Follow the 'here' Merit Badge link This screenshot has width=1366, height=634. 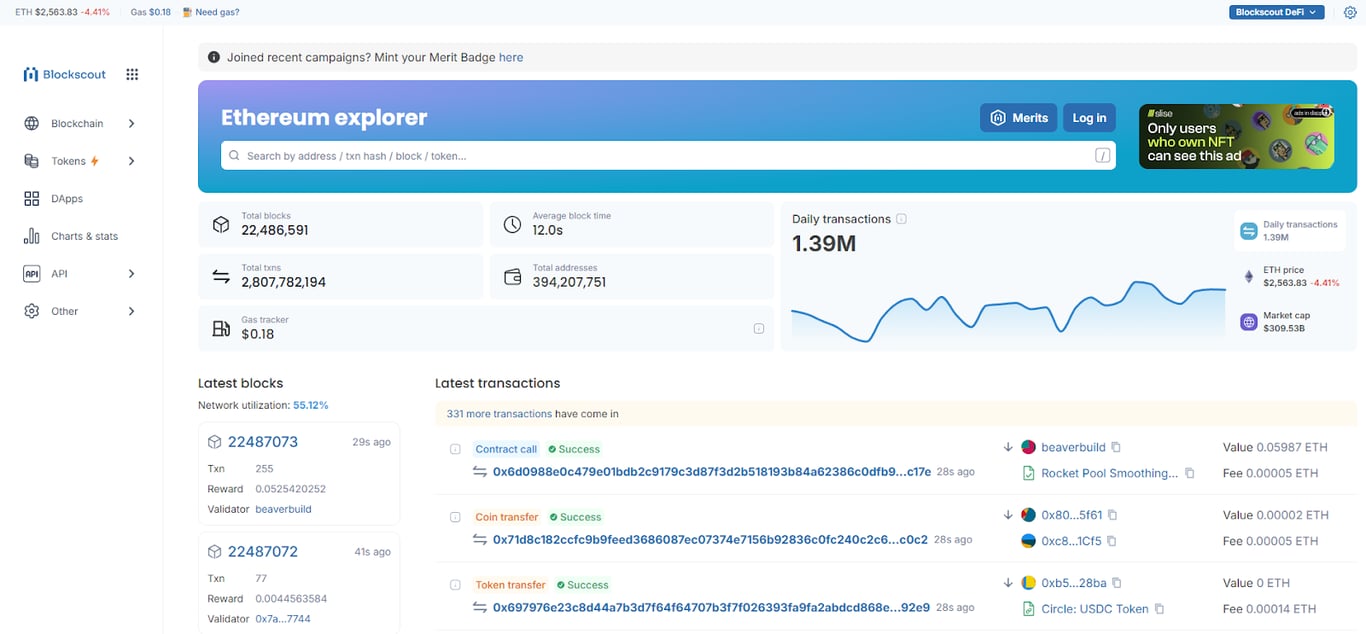[511, 58]
